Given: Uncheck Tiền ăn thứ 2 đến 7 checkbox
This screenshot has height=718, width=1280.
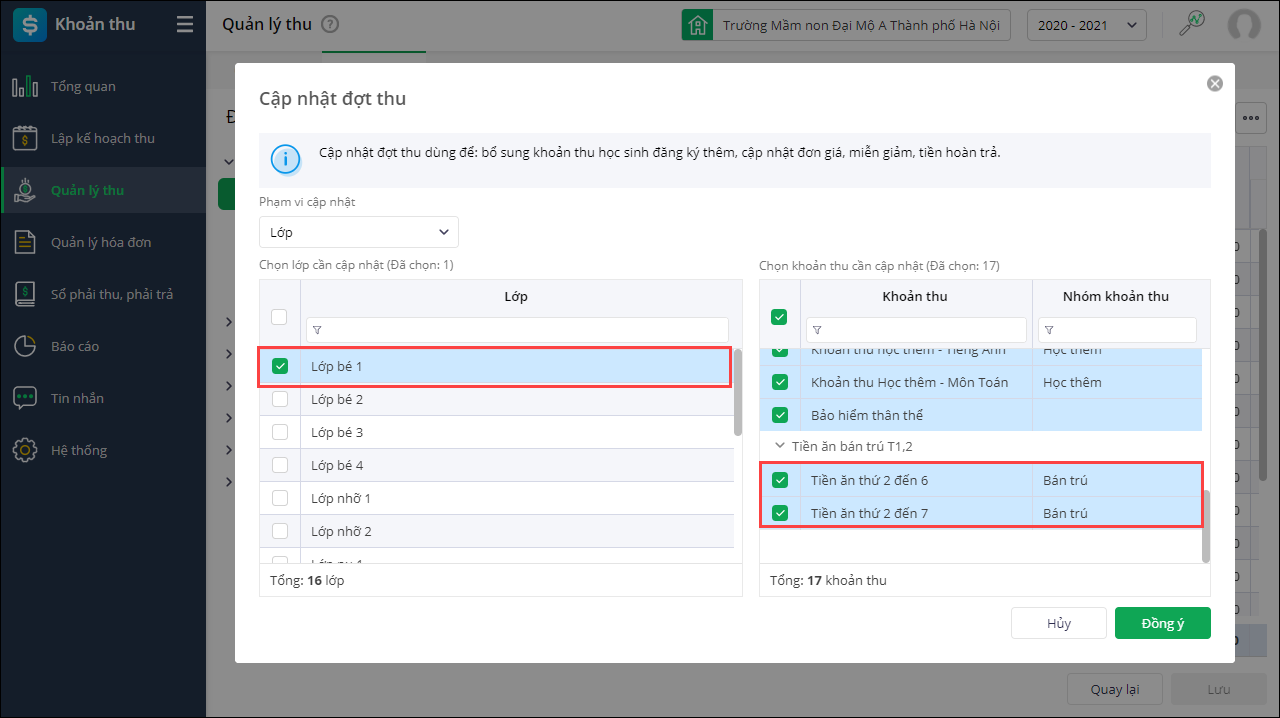Looking at the screenshot, I should 780,513.
